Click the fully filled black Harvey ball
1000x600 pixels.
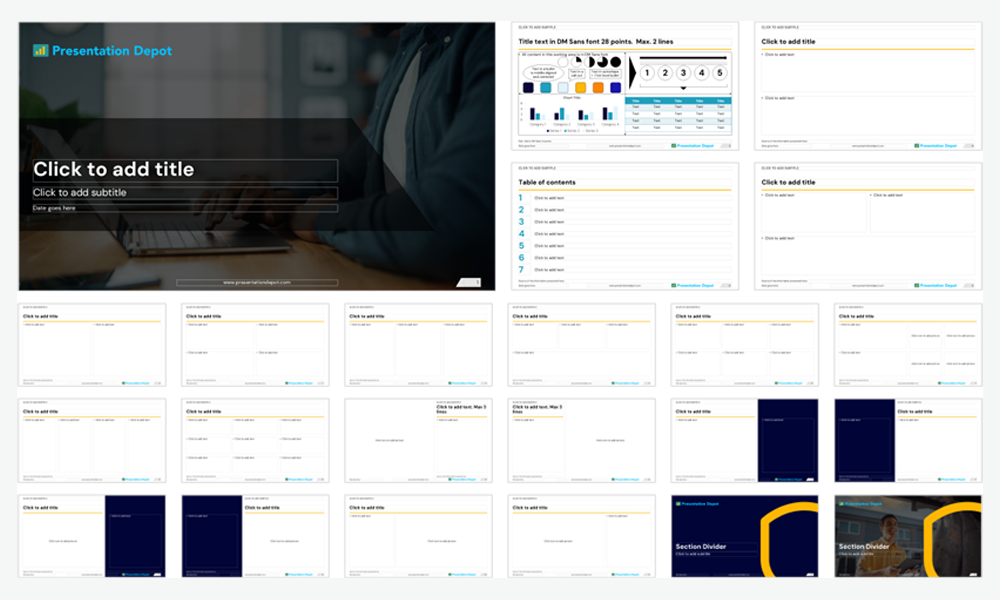tap(615, 62)
